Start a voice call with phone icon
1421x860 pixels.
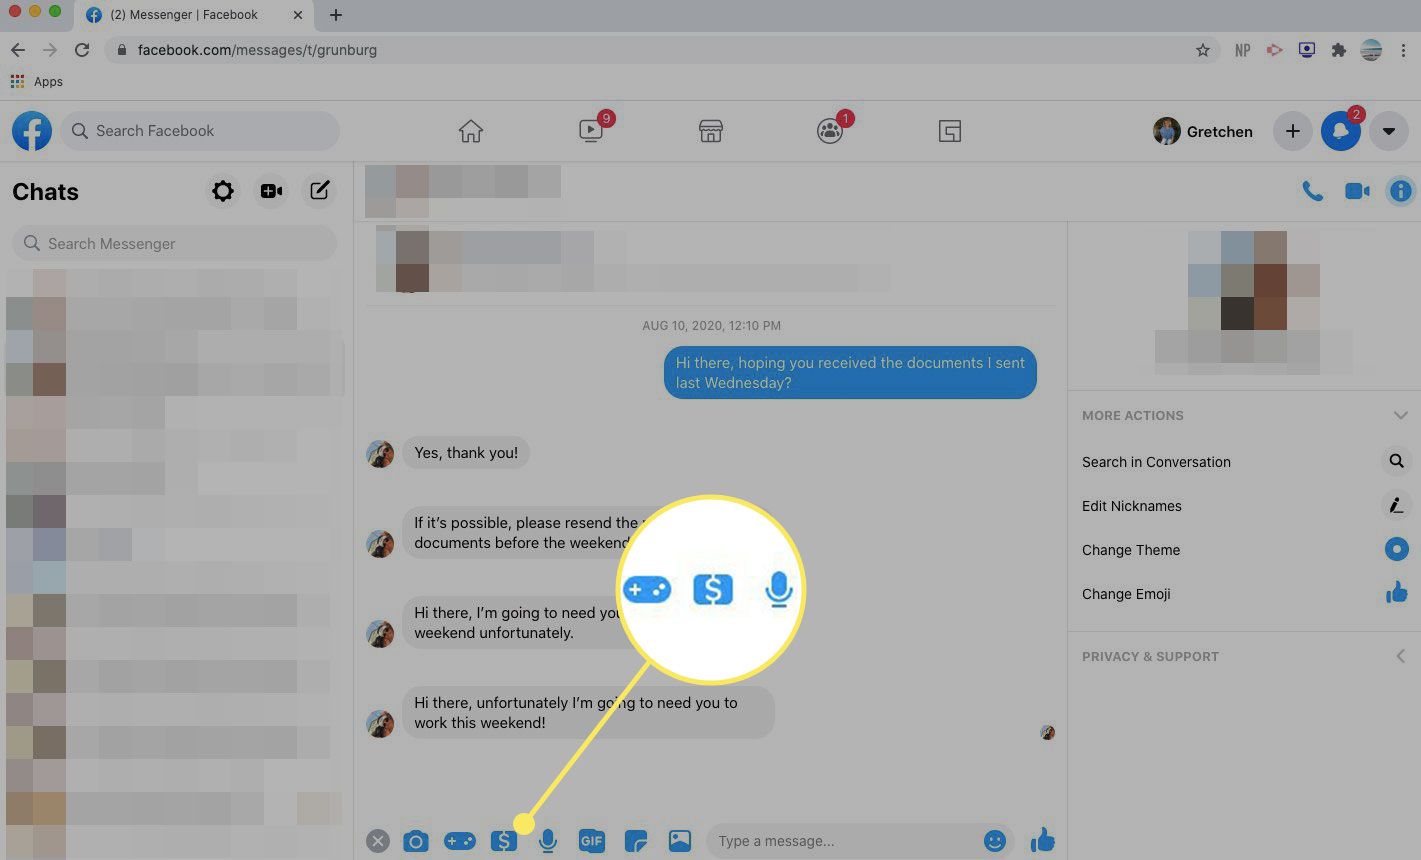[1312, 191]
